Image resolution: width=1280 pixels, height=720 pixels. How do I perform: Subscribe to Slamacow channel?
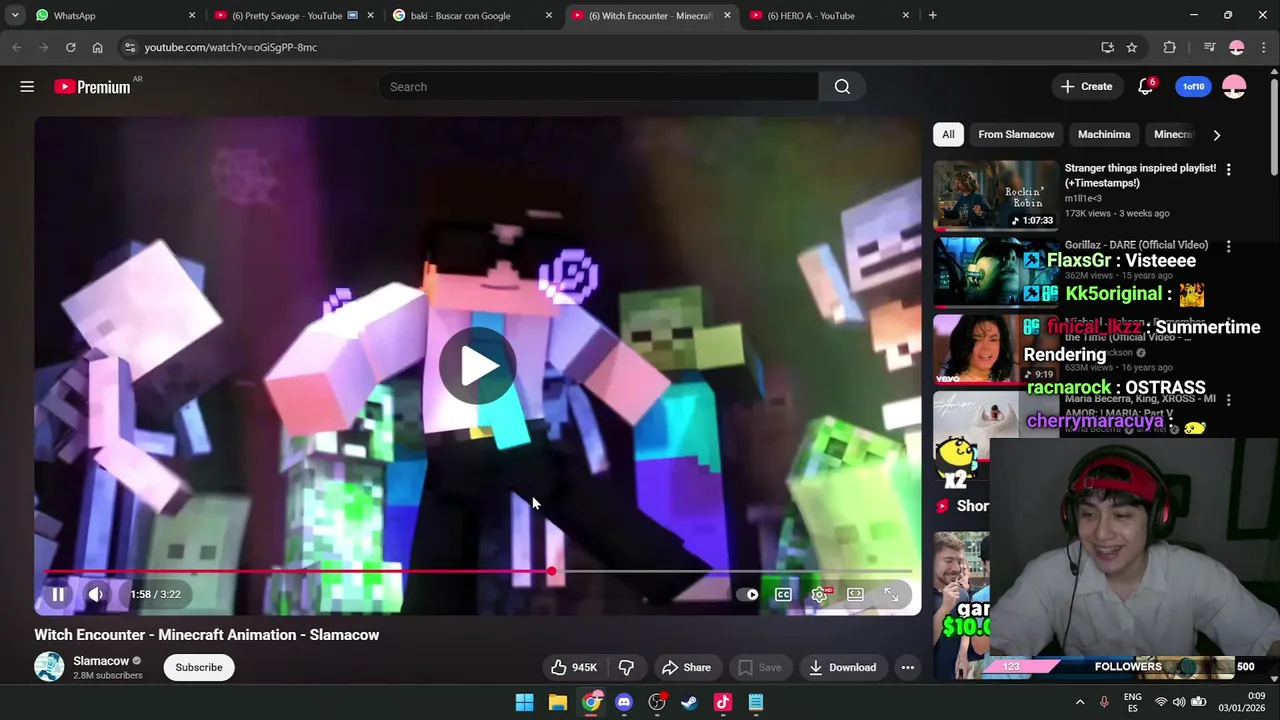pos(199,667)
